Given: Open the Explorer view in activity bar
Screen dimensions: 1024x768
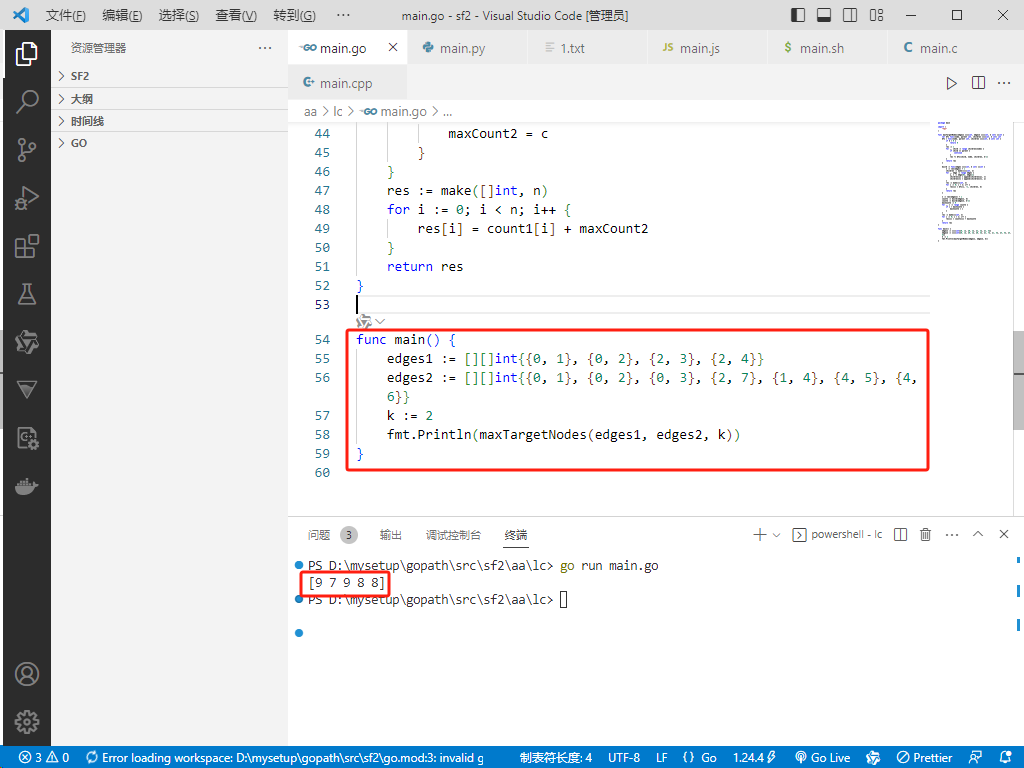Looking at the screenshot, I should click(x=27, y=54).
